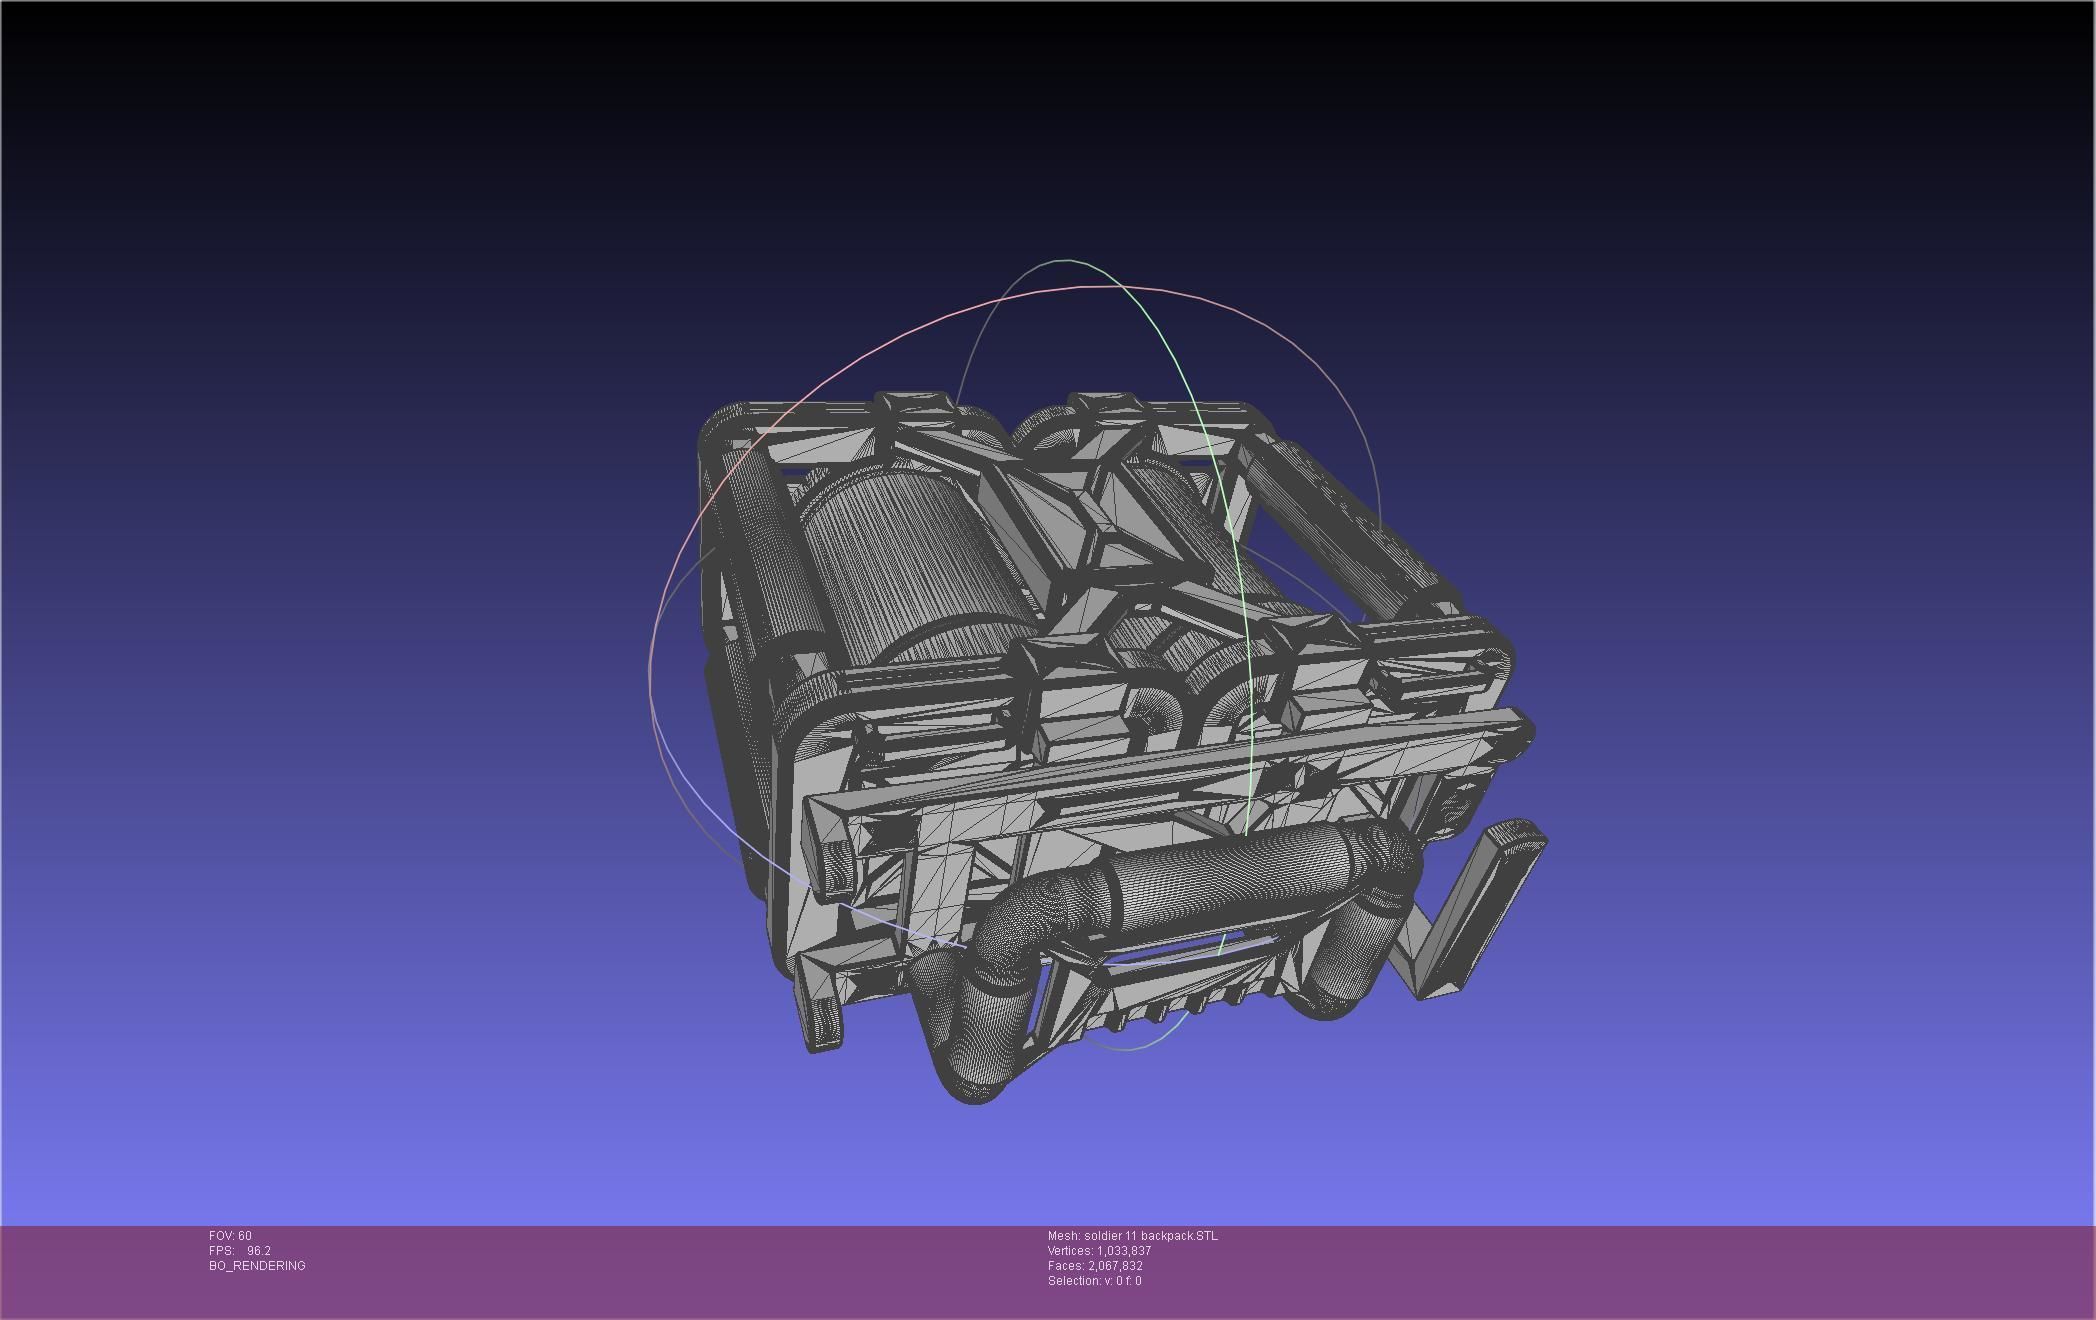The height and width of the screenshot is (1320, 2096).
Task: Click the Selection: v: 0 f: 0 text
Action: pyautogui.click(x=1094, y=1281)
